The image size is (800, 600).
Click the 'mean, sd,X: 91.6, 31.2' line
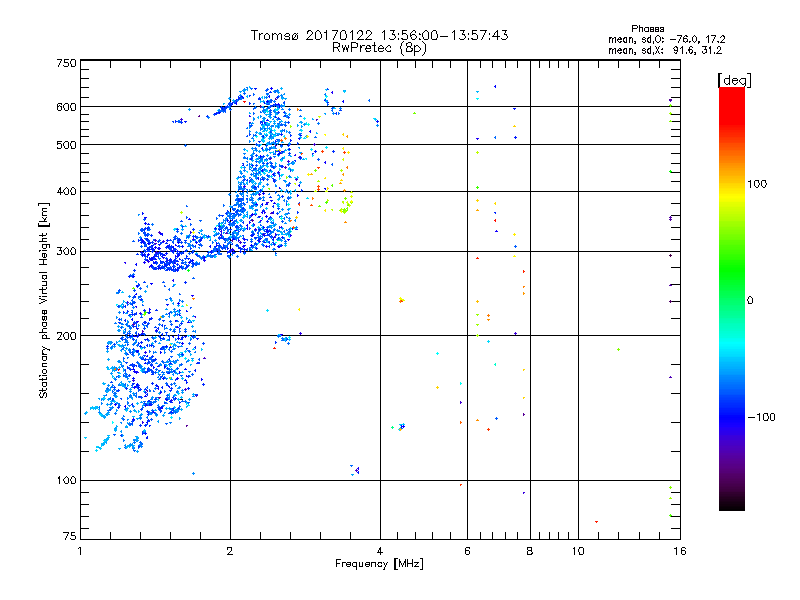click(665, 51)
